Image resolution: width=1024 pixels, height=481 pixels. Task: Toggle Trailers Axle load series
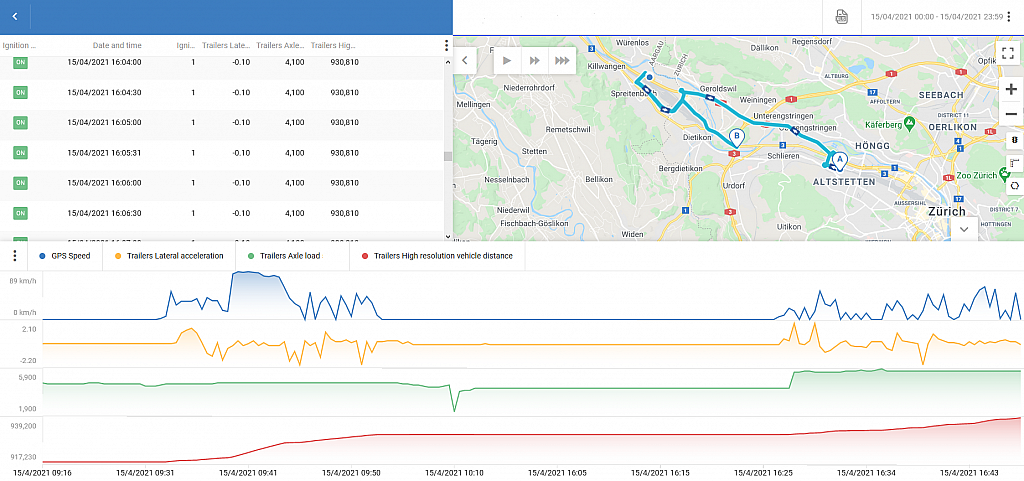tap(292, 256)
